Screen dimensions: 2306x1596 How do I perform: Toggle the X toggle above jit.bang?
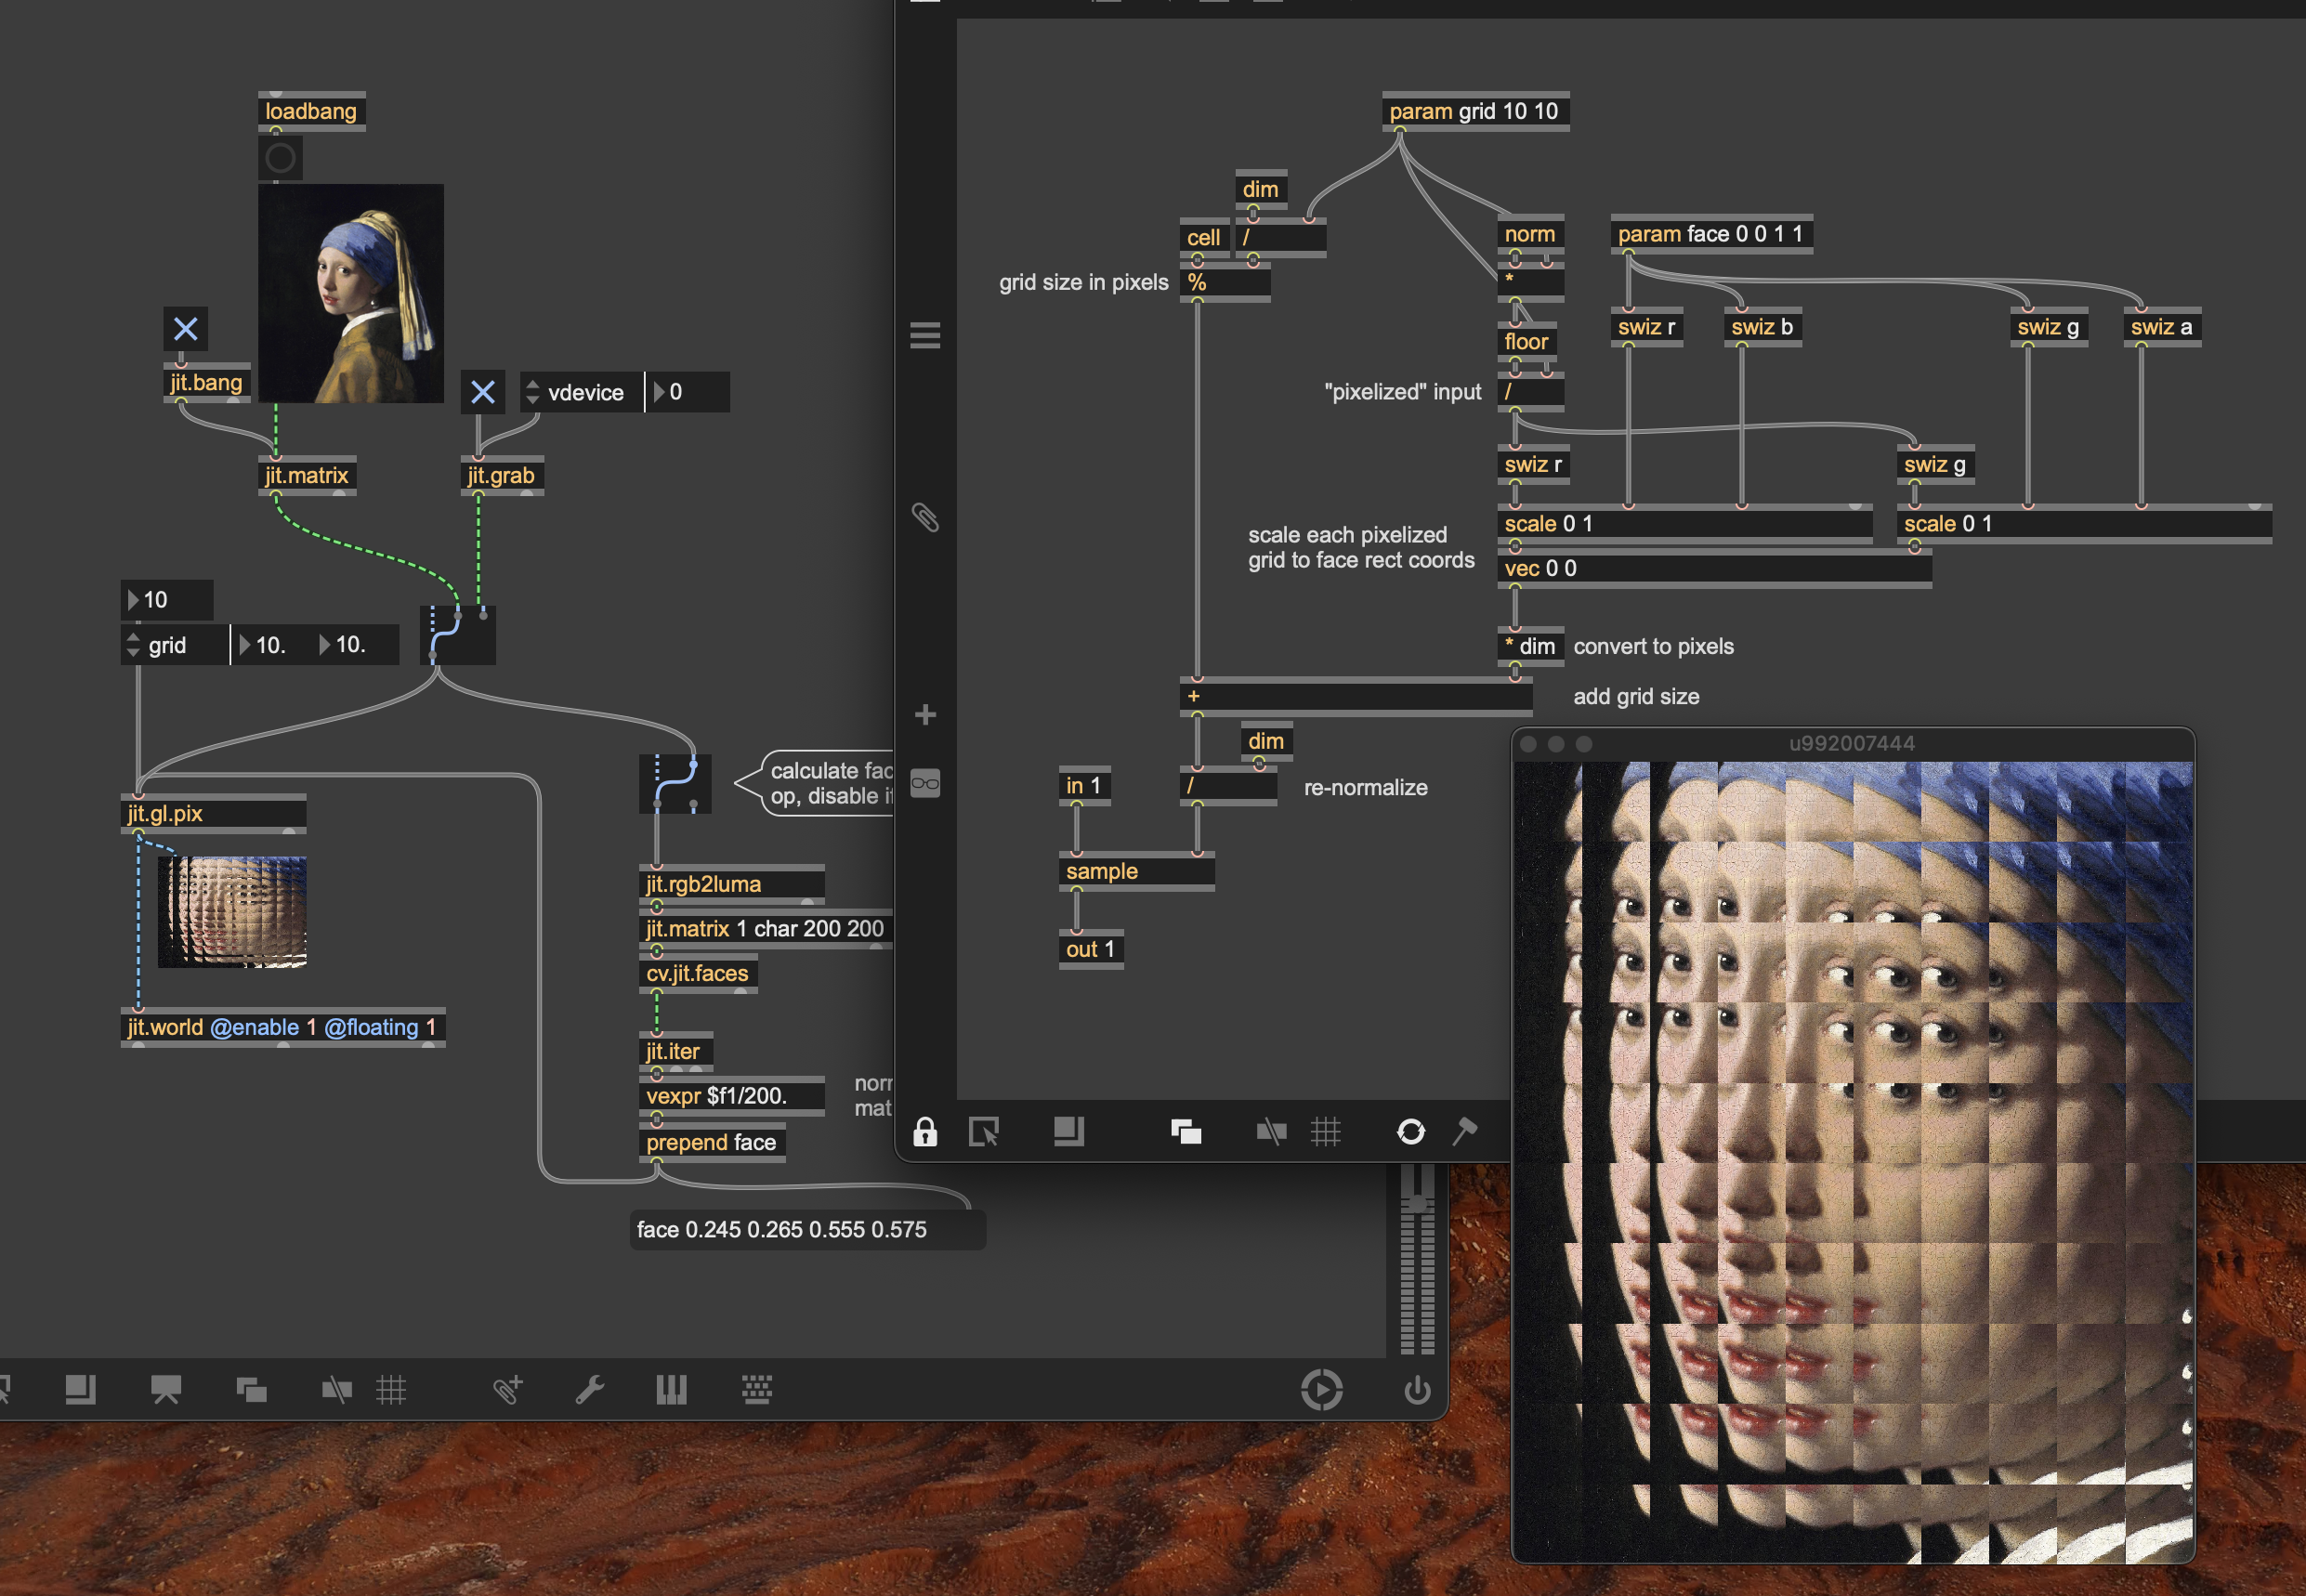click(x=186, y=329)
